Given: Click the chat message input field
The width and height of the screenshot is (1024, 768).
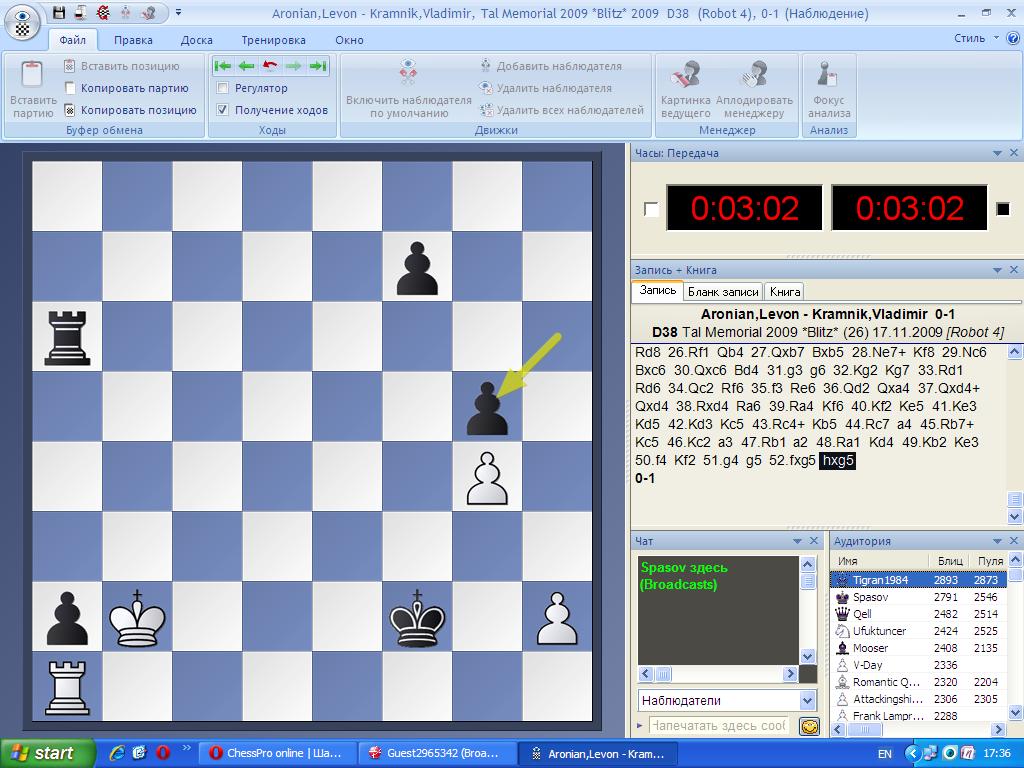Looking at the screenshot, I should coord(717,725).
